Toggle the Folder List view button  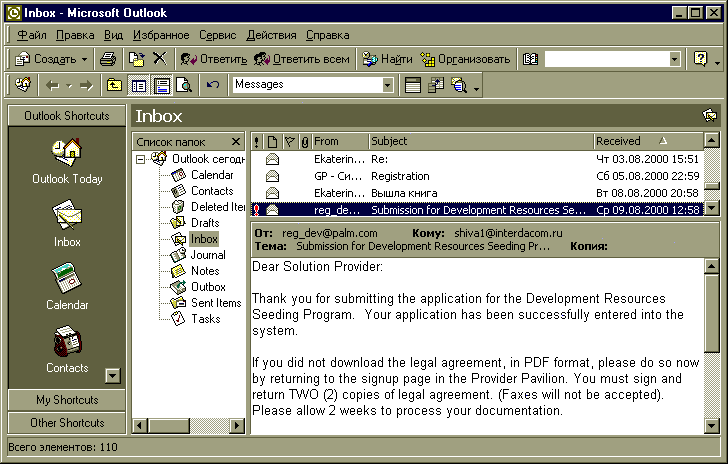[138, 85]
